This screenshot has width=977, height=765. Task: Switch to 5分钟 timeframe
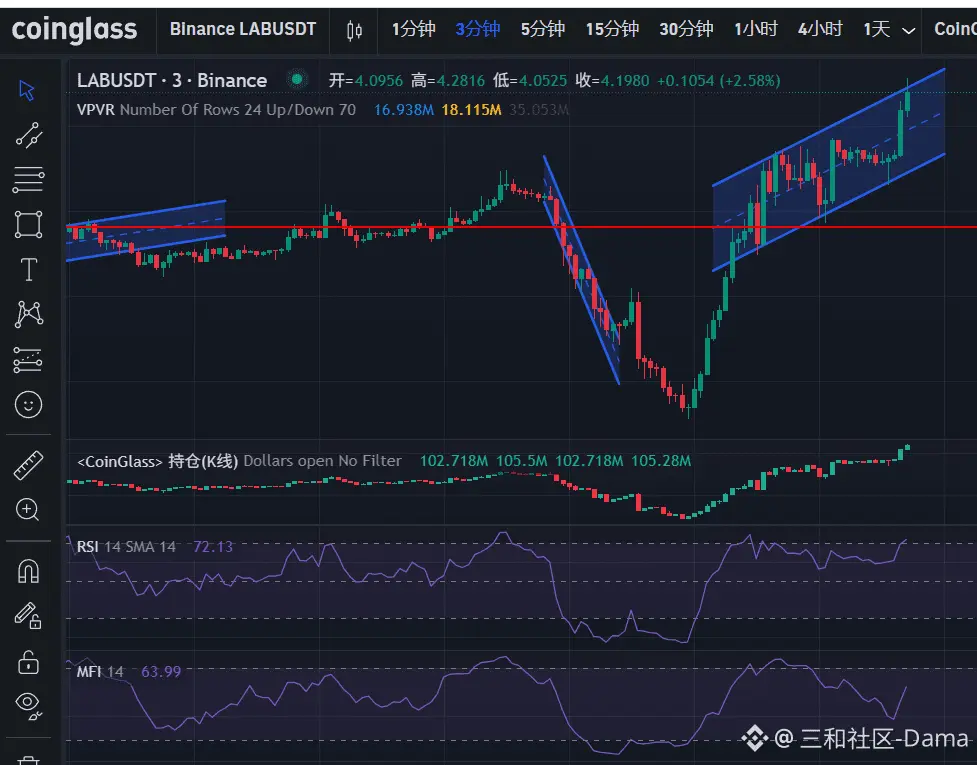pyautogui.click(x=543, y=29)
